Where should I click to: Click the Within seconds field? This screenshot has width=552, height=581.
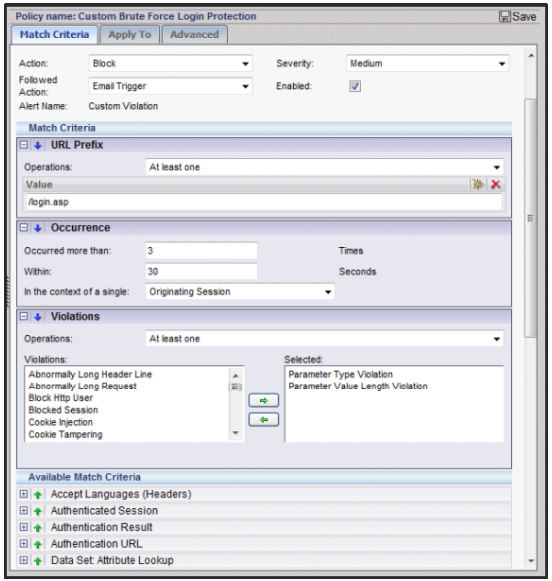(x=202, y=272)
